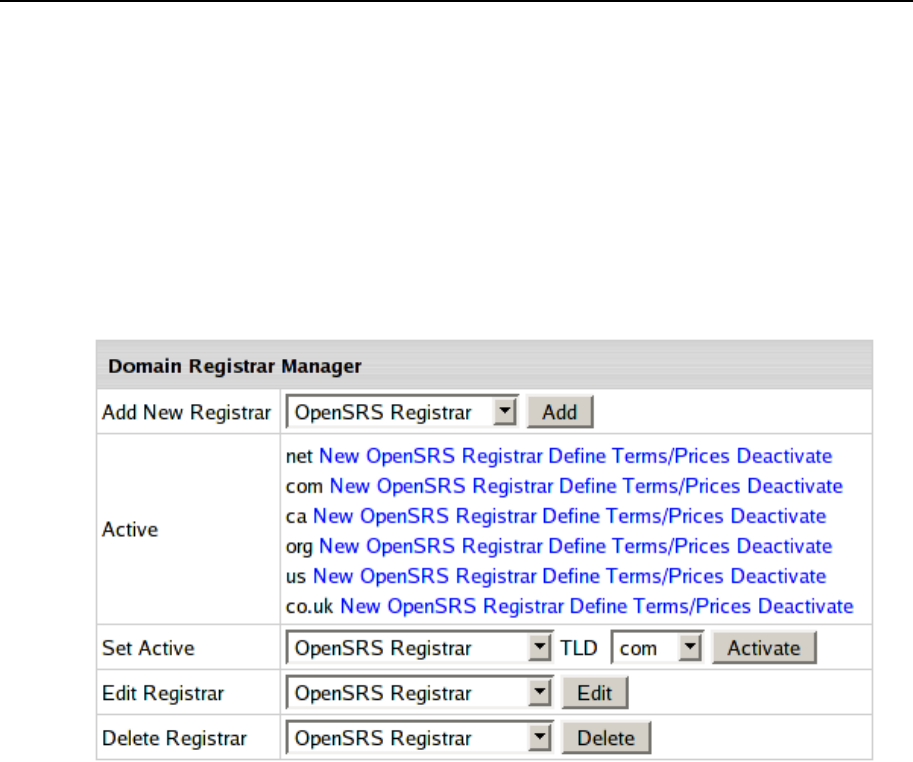Screen dimensions: 913x762
Task: Open Define Terms/Prices for us
Action: pyautogui.click(x=633, y=576)
